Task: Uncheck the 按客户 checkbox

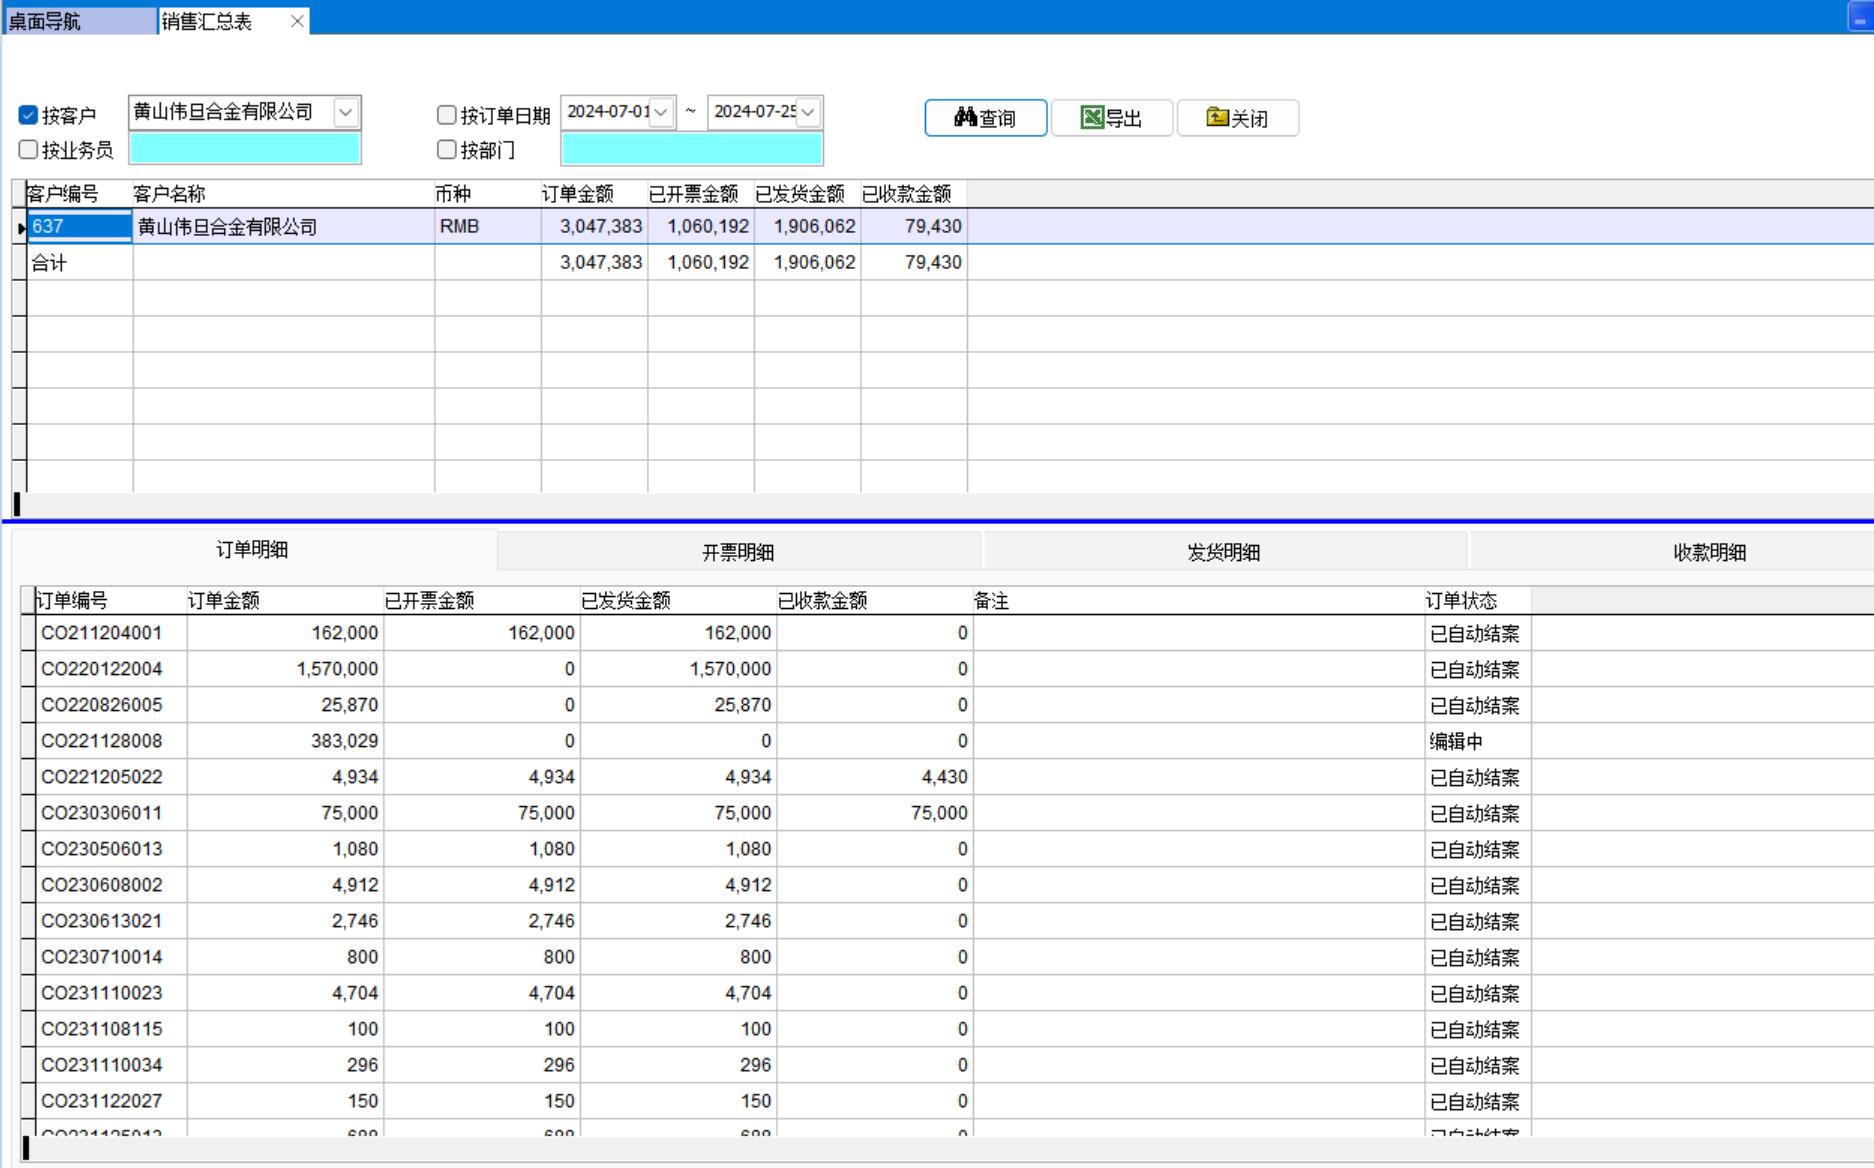Action: pos(28,115)
